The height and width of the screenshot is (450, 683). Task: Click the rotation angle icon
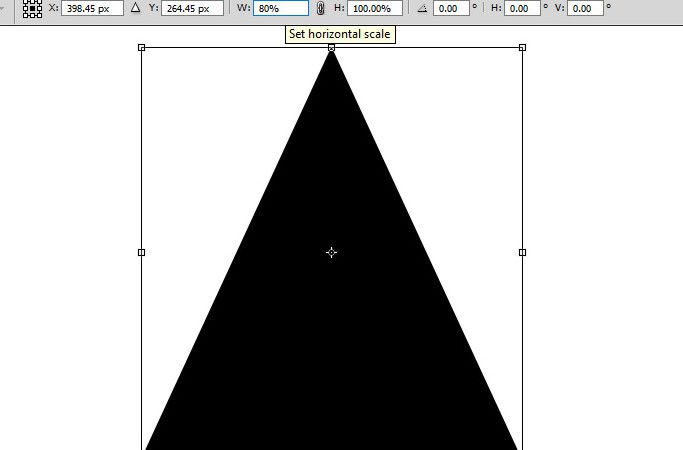pyautogui.click(x=421, y=8)
